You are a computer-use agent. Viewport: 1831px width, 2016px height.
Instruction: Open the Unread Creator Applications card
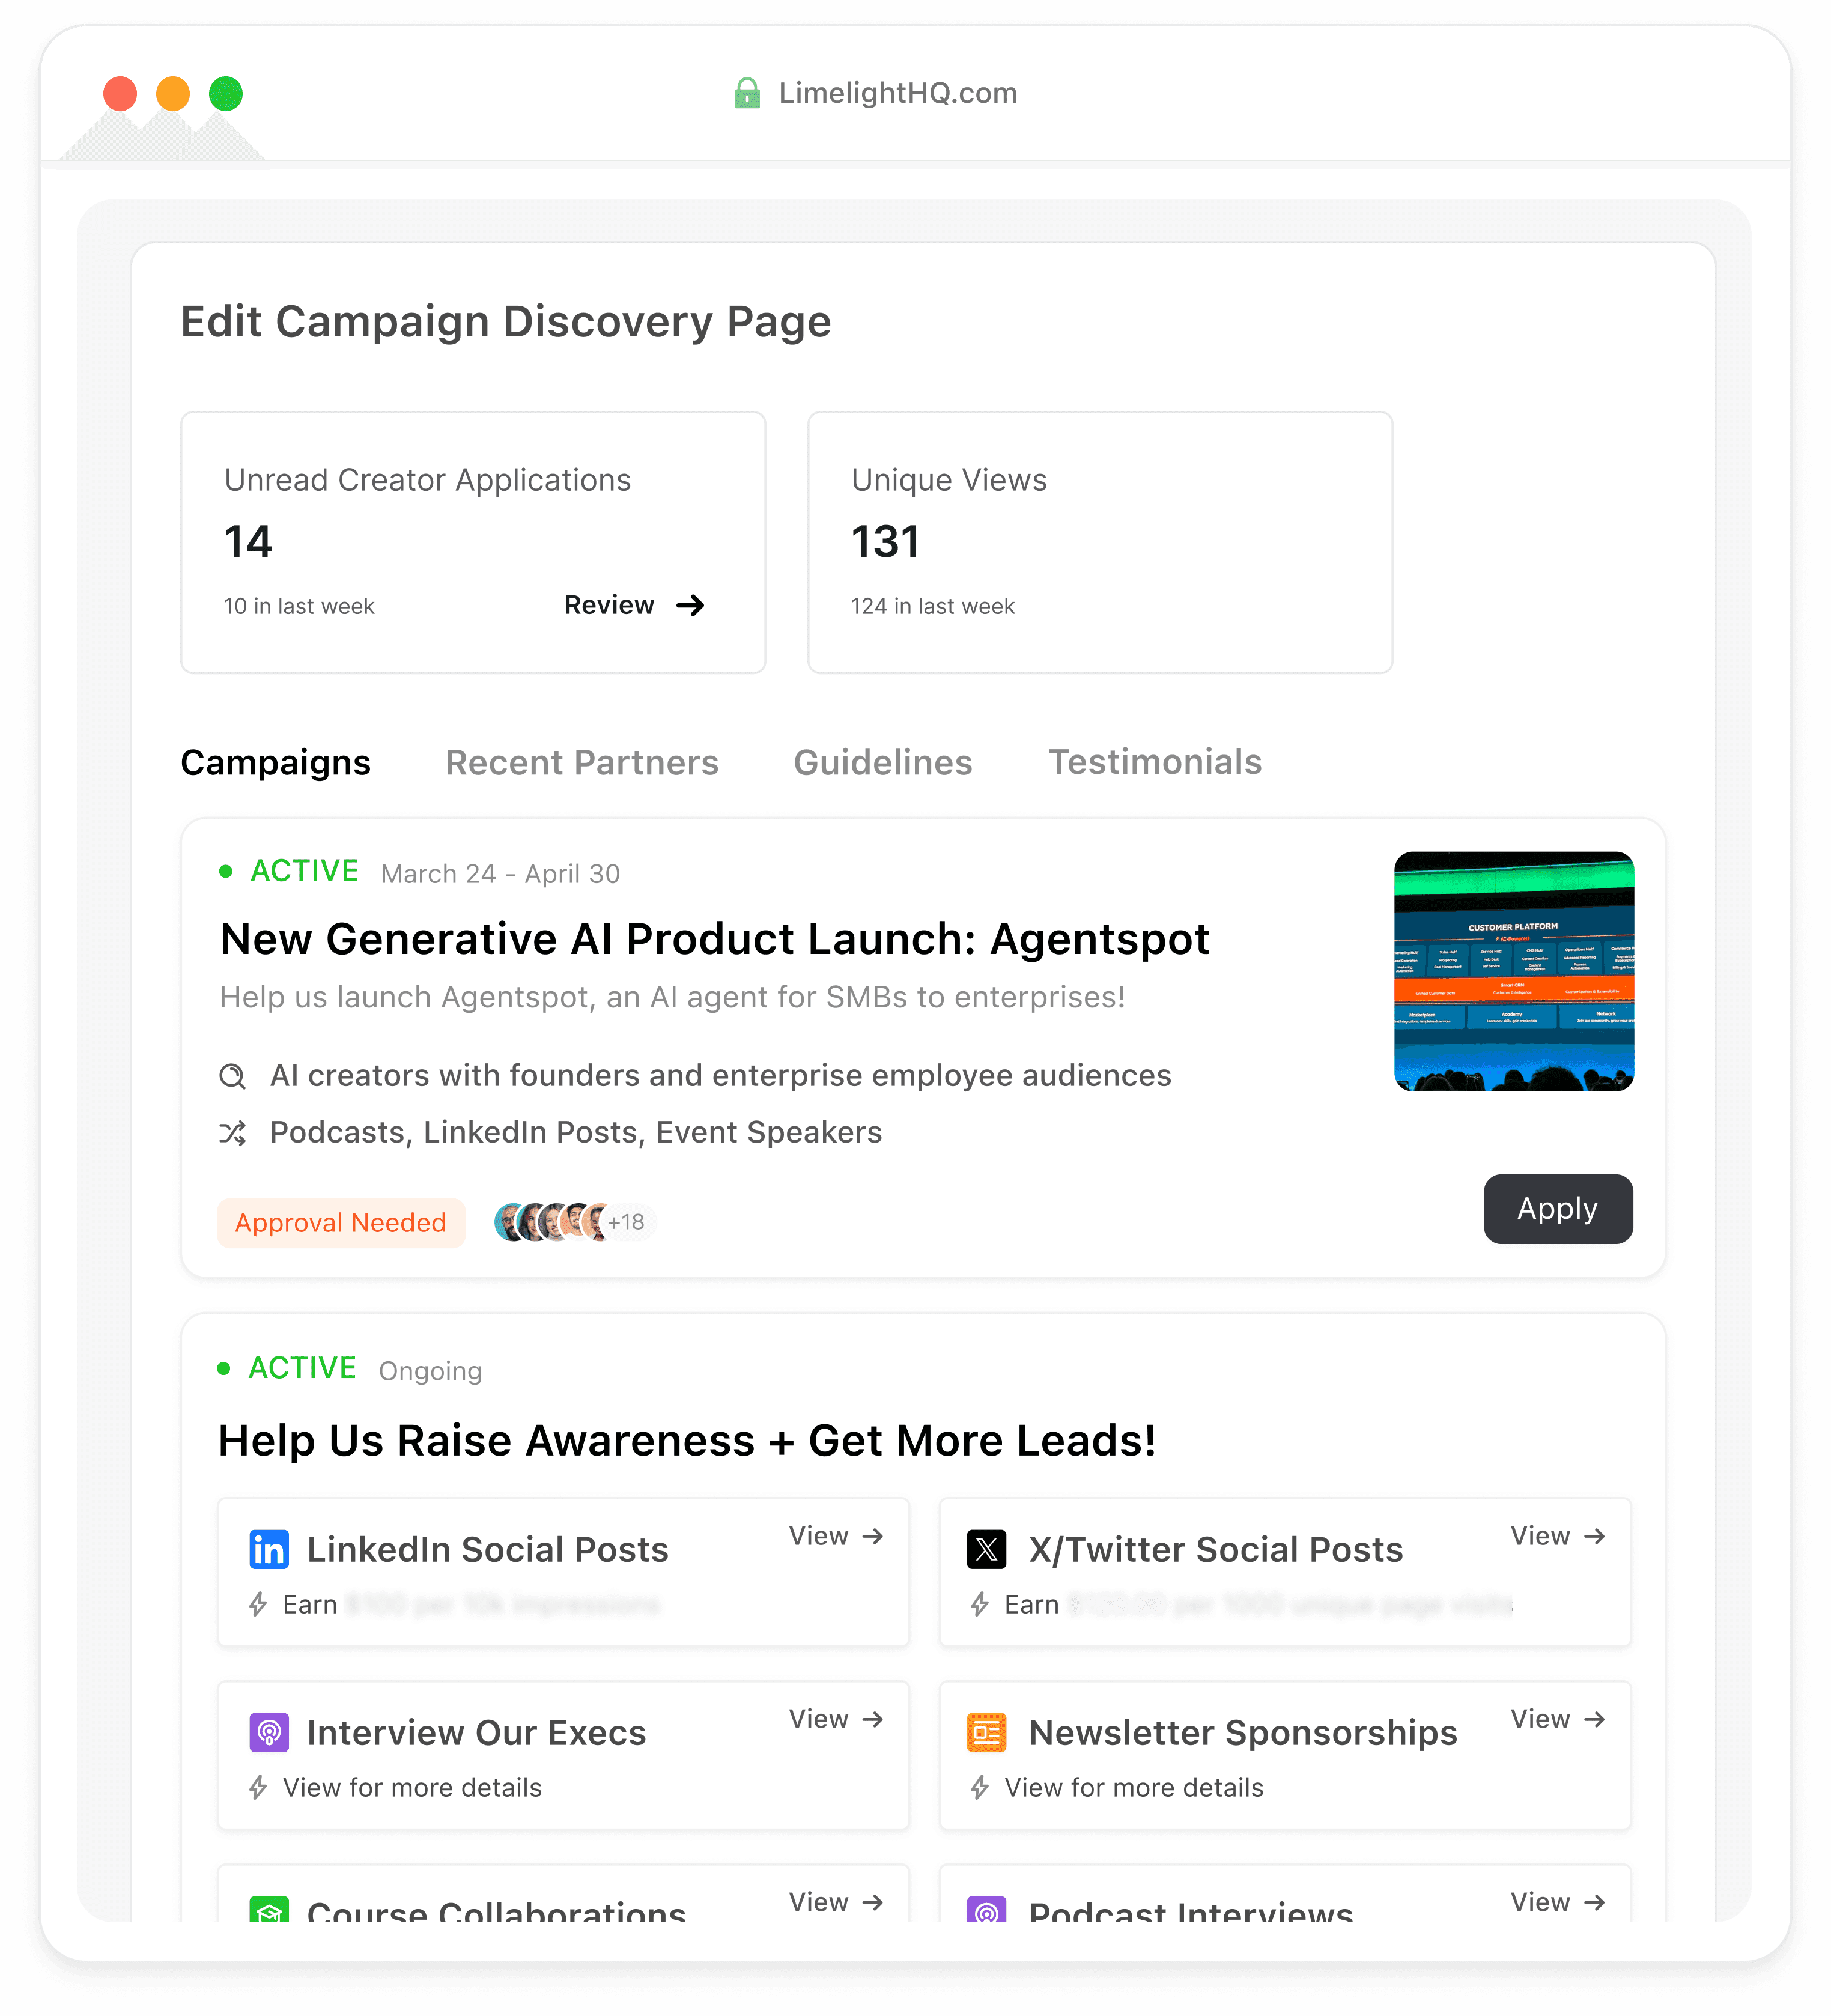click(x=473, y=542)
